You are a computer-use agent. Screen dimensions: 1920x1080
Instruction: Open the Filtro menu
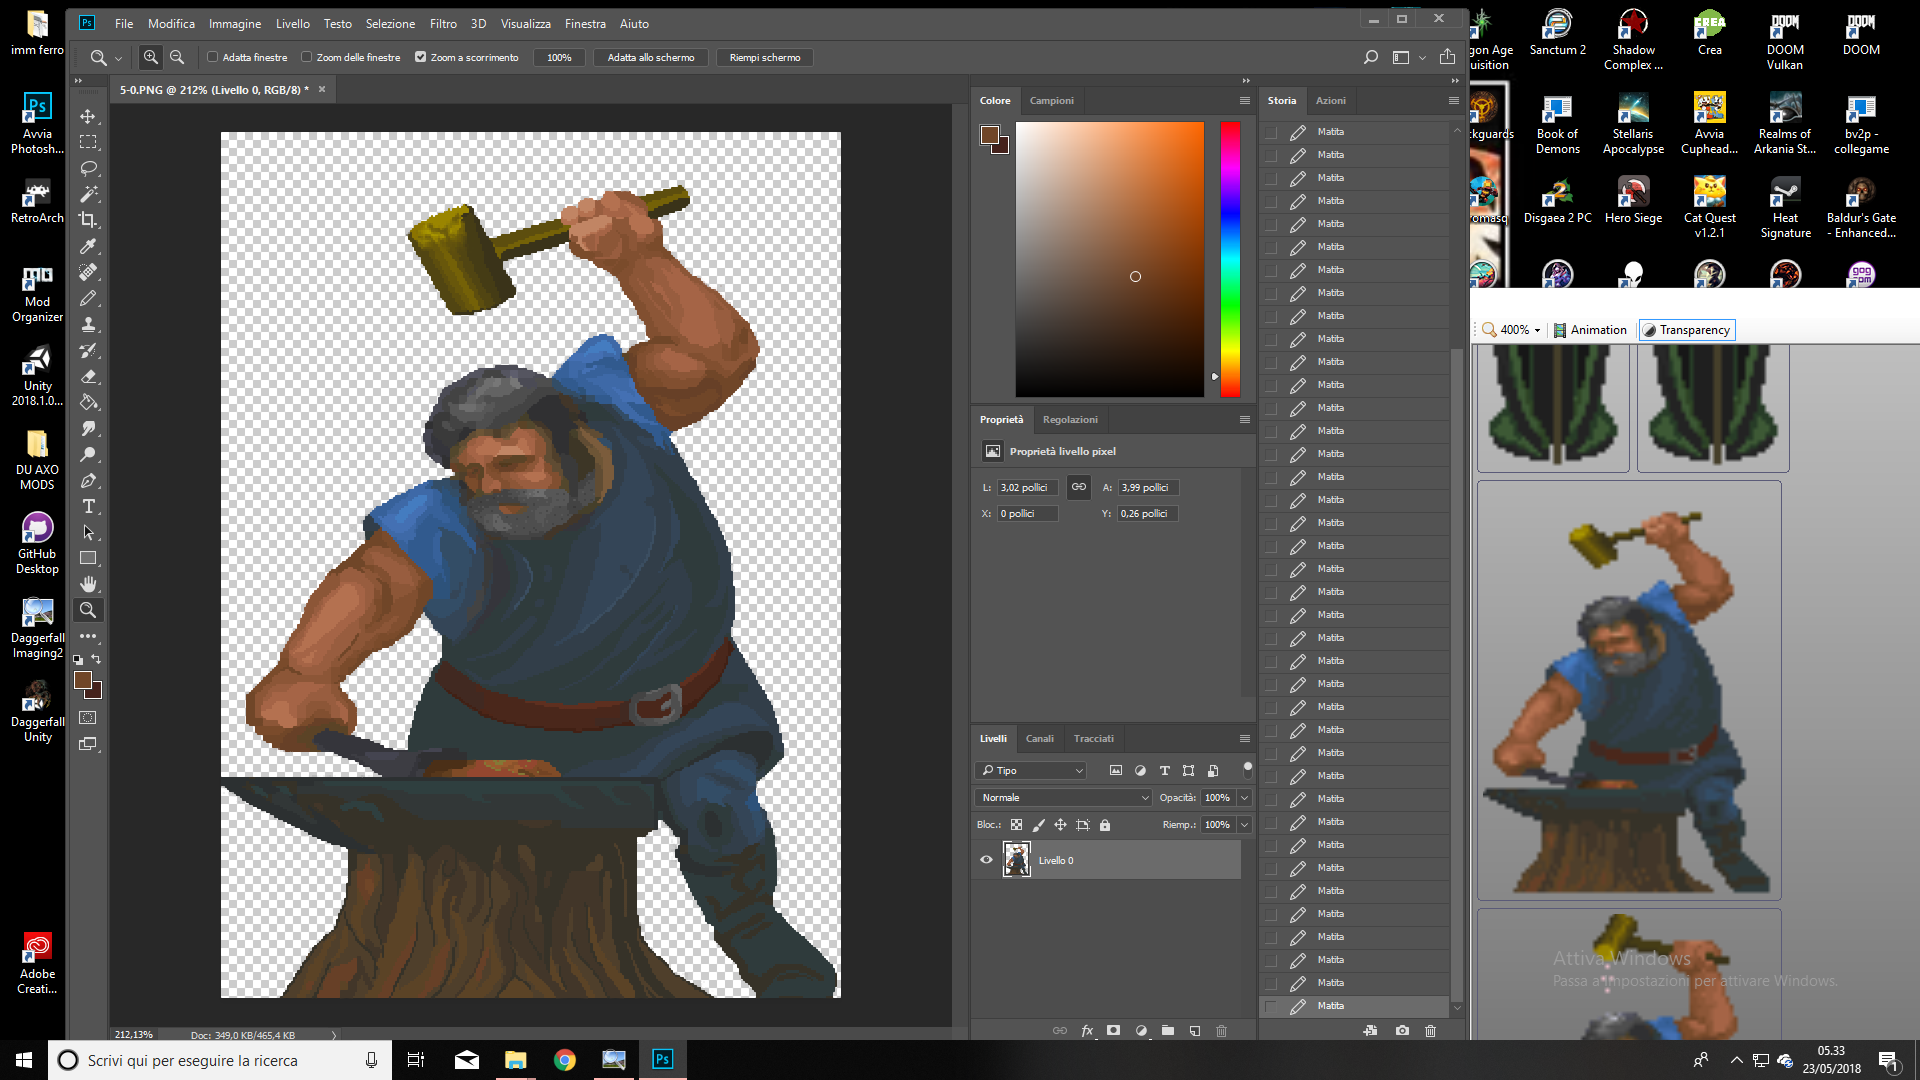tap(443, 23)
